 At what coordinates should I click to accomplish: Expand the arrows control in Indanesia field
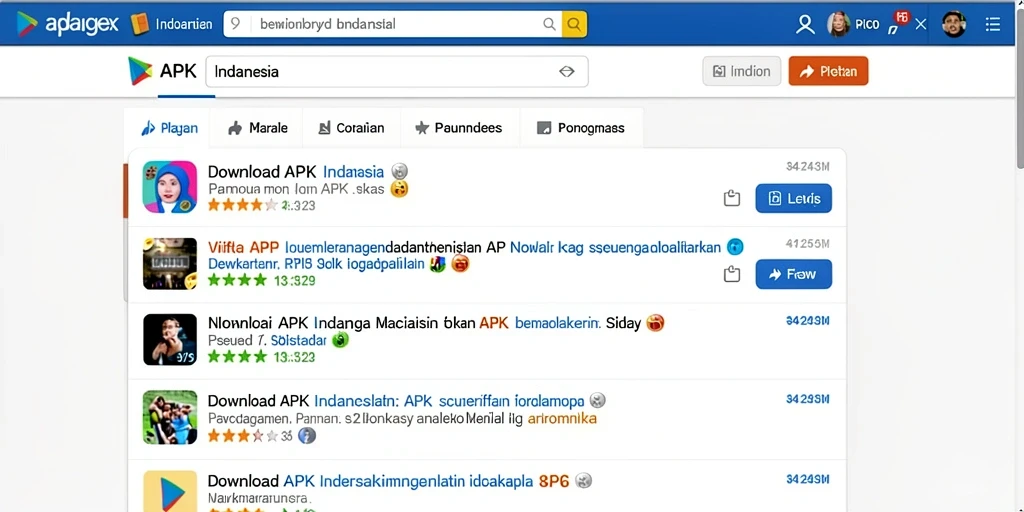[x=566, y=72]
